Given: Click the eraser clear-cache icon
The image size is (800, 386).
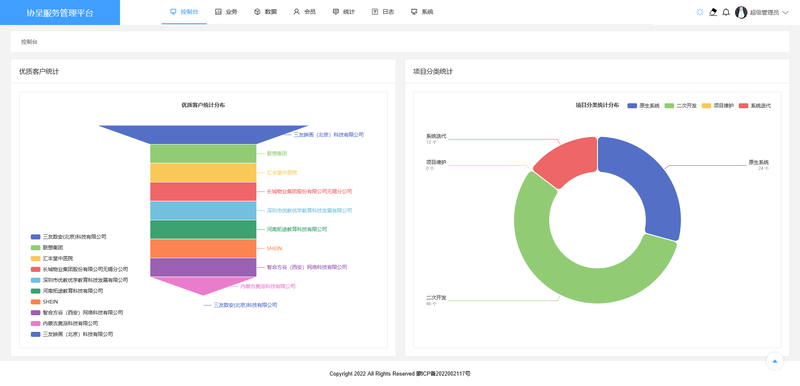Looking at the screenshot, I should click(x=713, y=12).
